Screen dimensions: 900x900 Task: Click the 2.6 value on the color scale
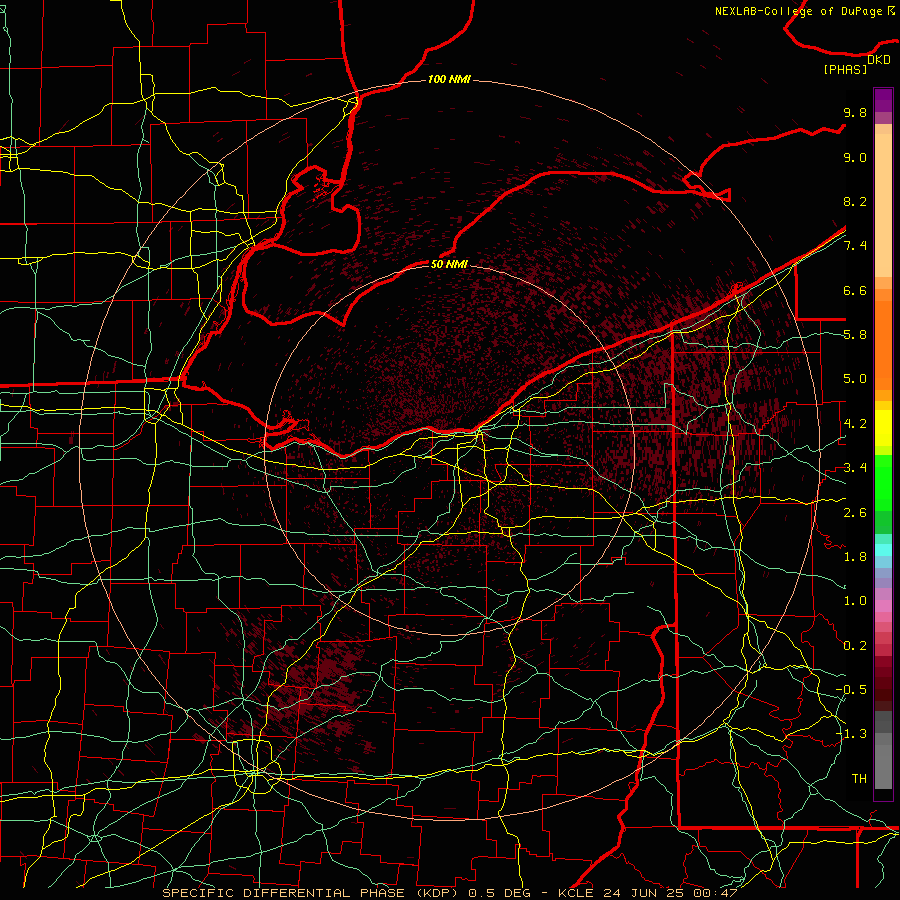pos(855,513)
